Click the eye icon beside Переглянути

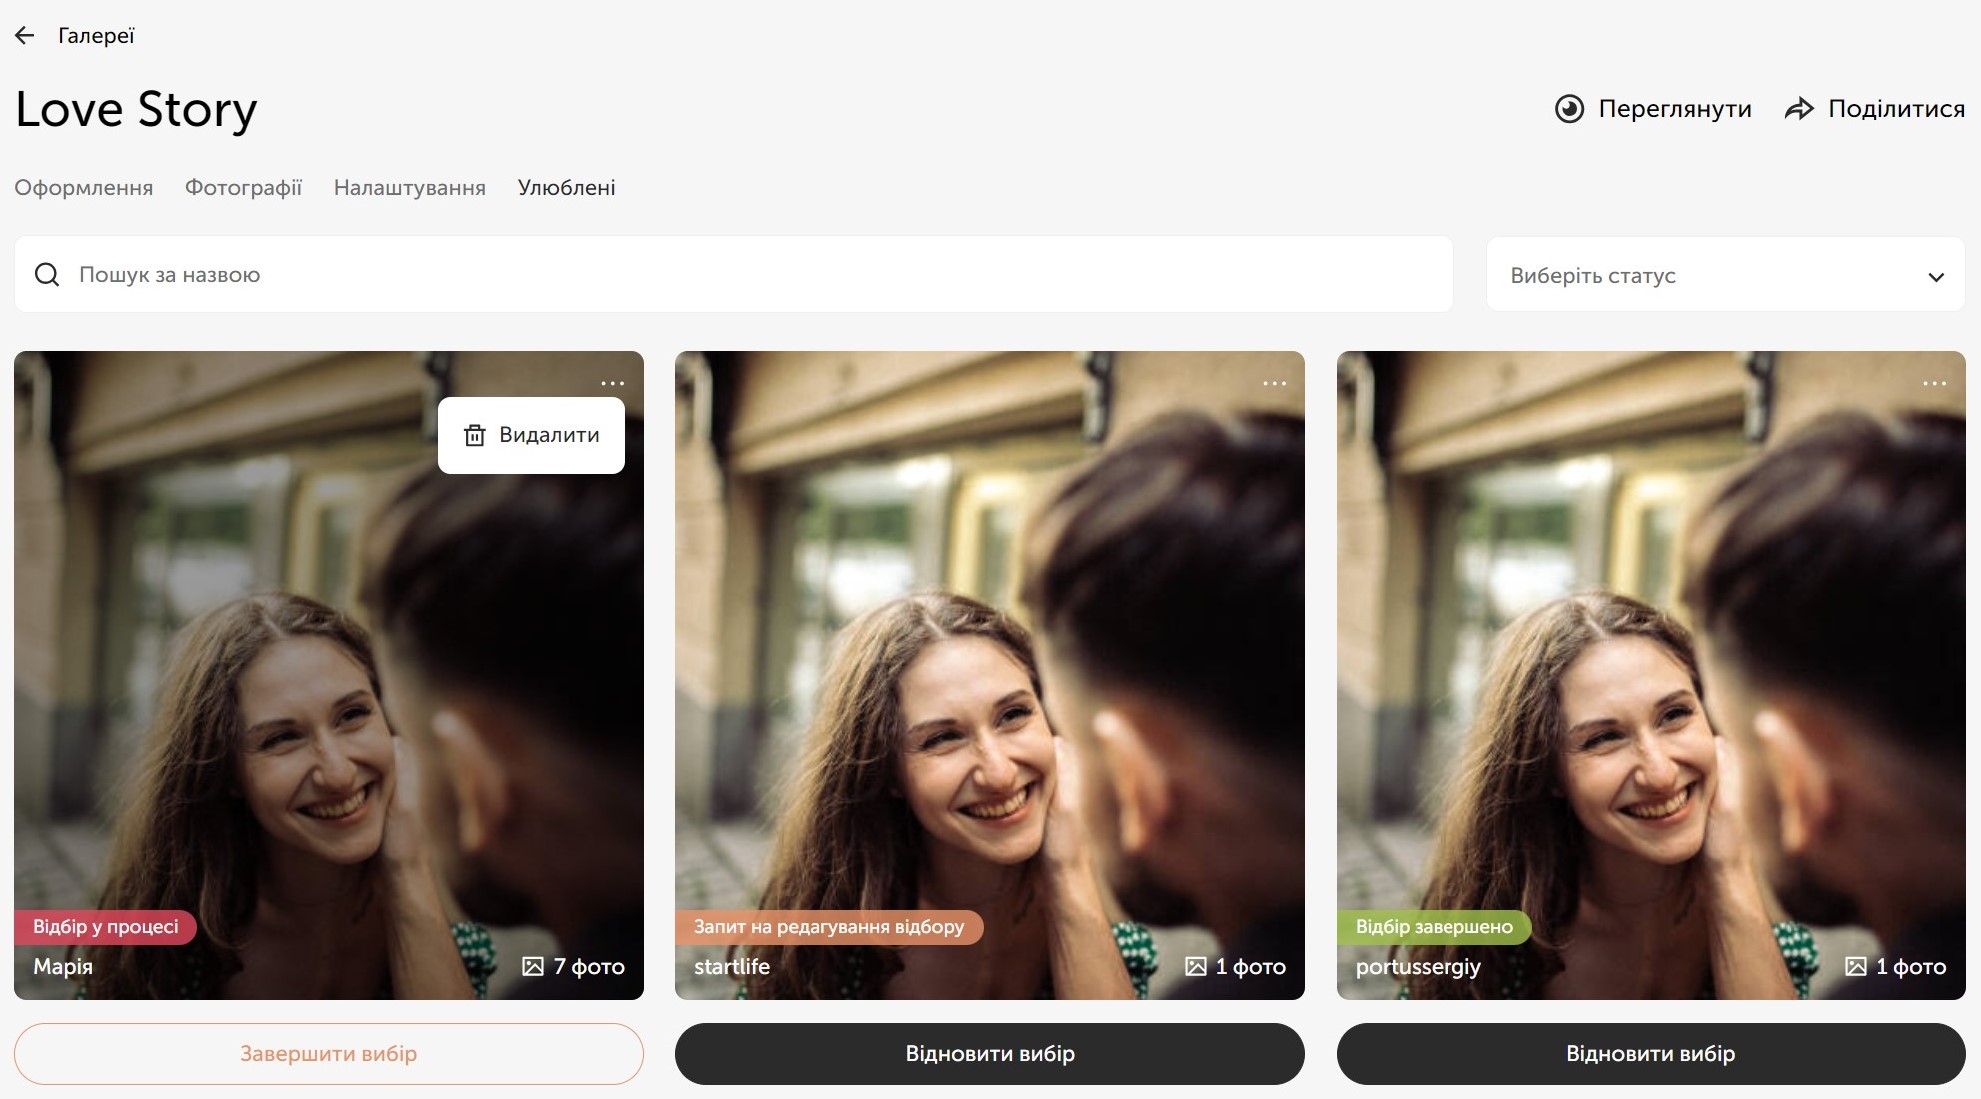click(x=1569, y=109)
